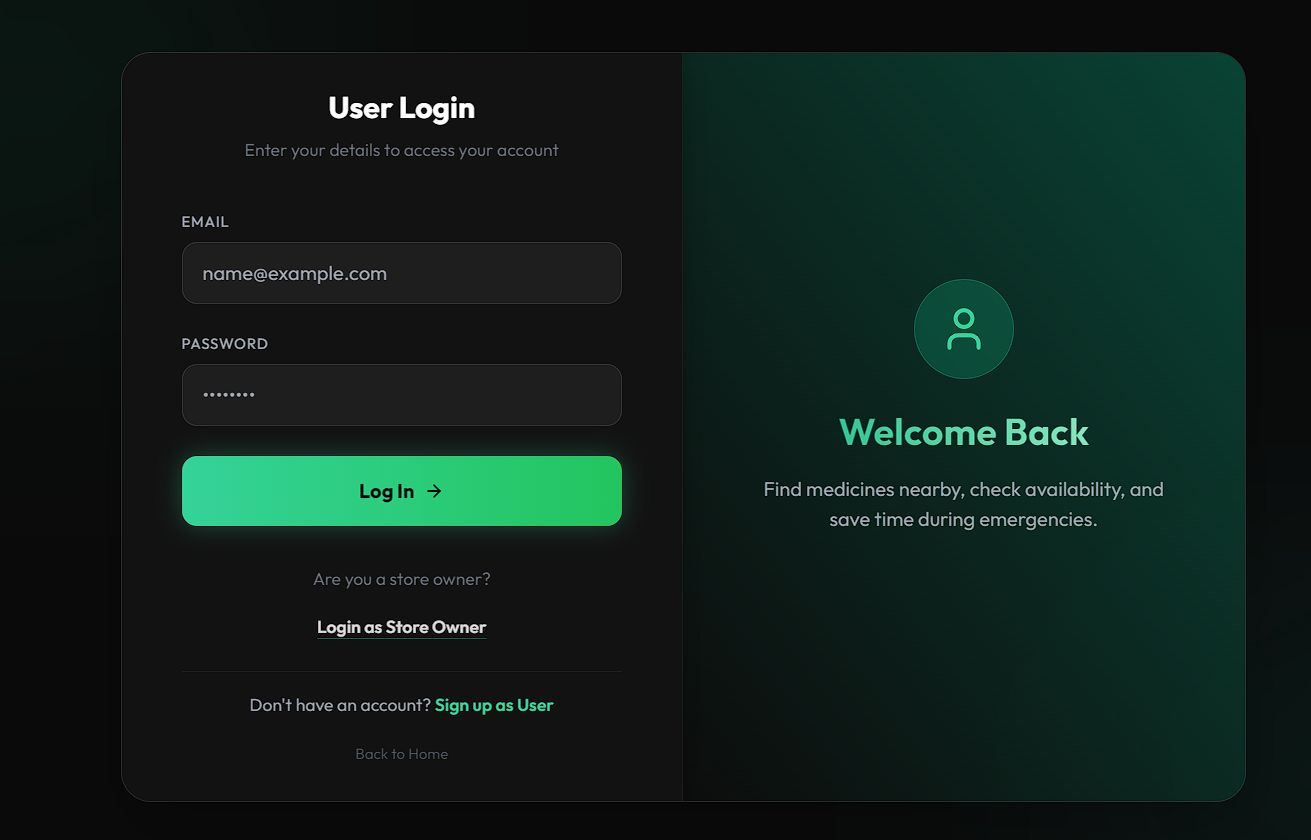Click the EMAIL field label
Viewport: 1311px width, 840px height.
[205, 222]
